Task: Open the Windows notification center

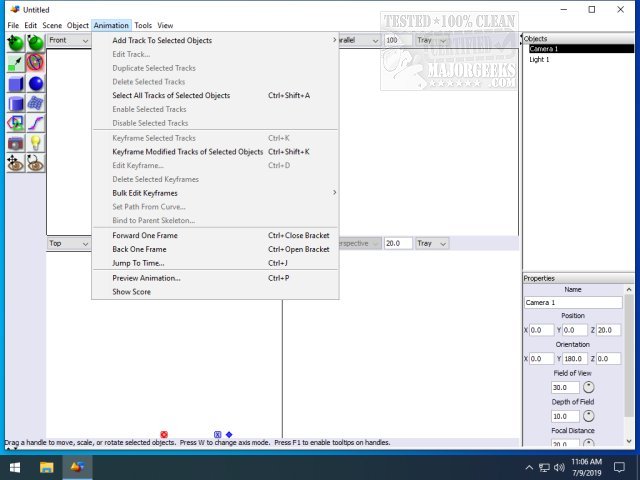Action: pyautogui.click(x=620, y=467)
